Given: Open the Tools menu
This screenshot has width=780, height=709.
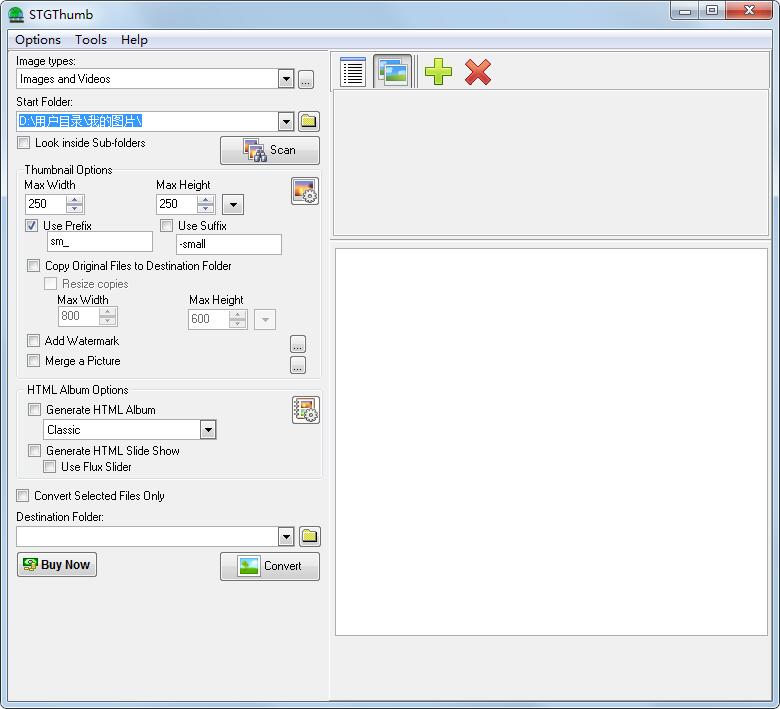Looking at the screenshot, I should pos(91,40).
